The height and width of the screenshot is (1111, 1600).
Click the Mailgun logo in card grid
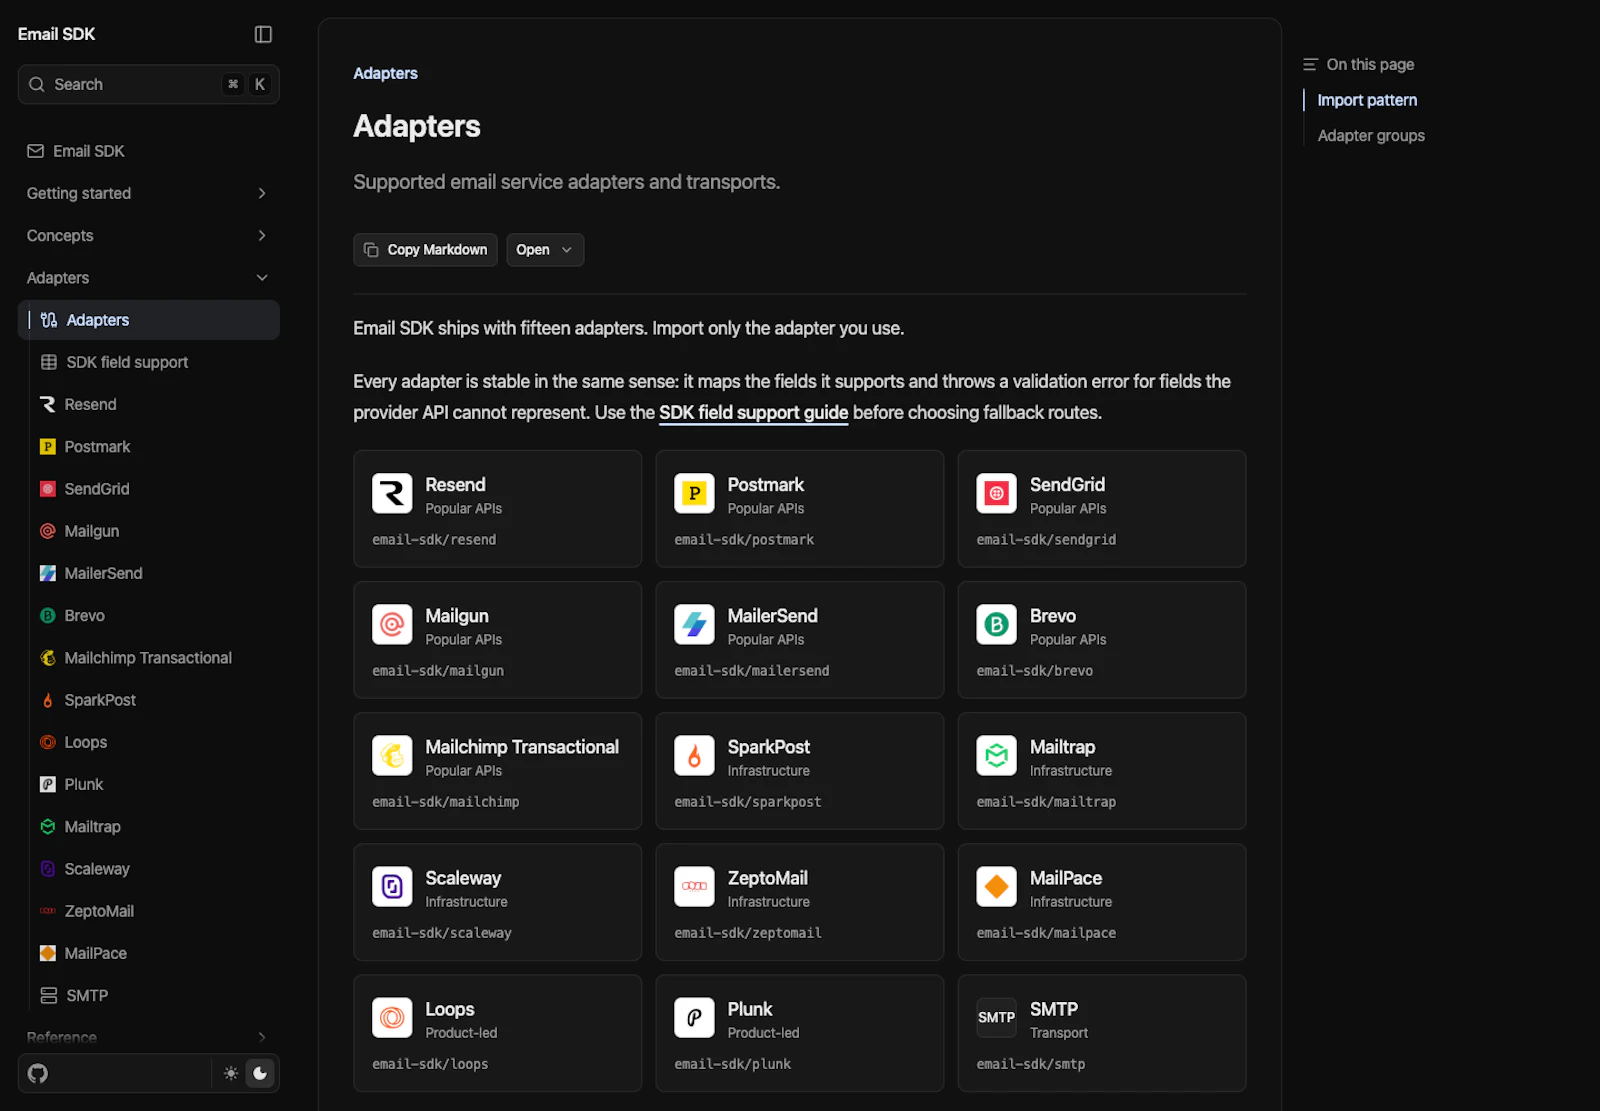[x=392, y=624]
